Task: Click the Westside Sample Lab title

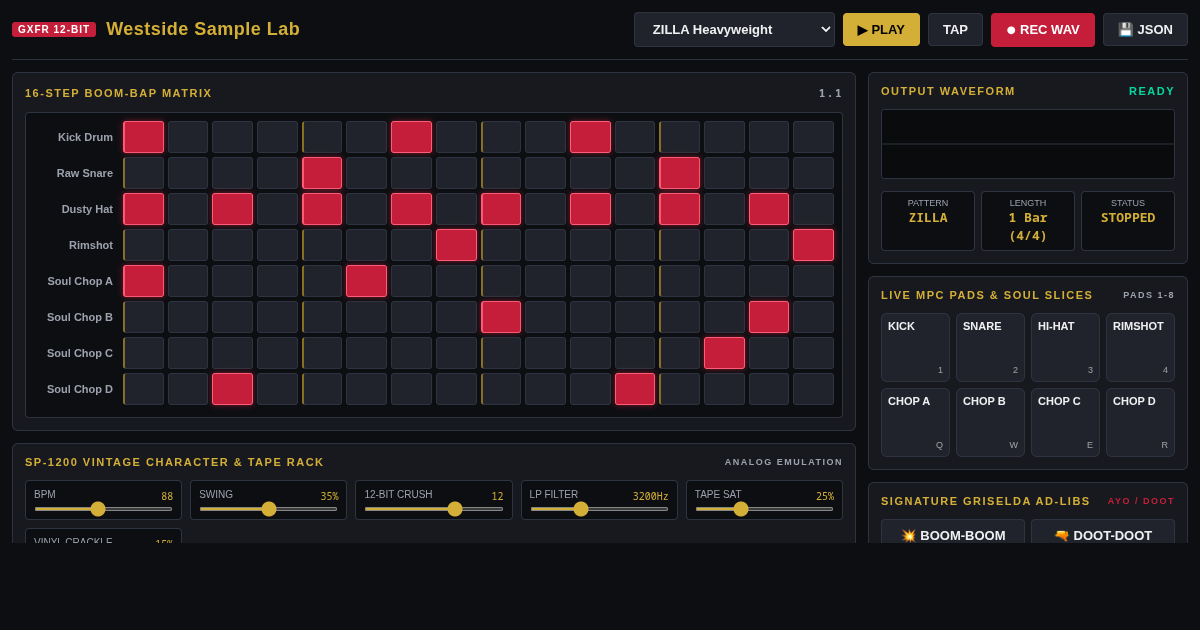Action: 203,29
